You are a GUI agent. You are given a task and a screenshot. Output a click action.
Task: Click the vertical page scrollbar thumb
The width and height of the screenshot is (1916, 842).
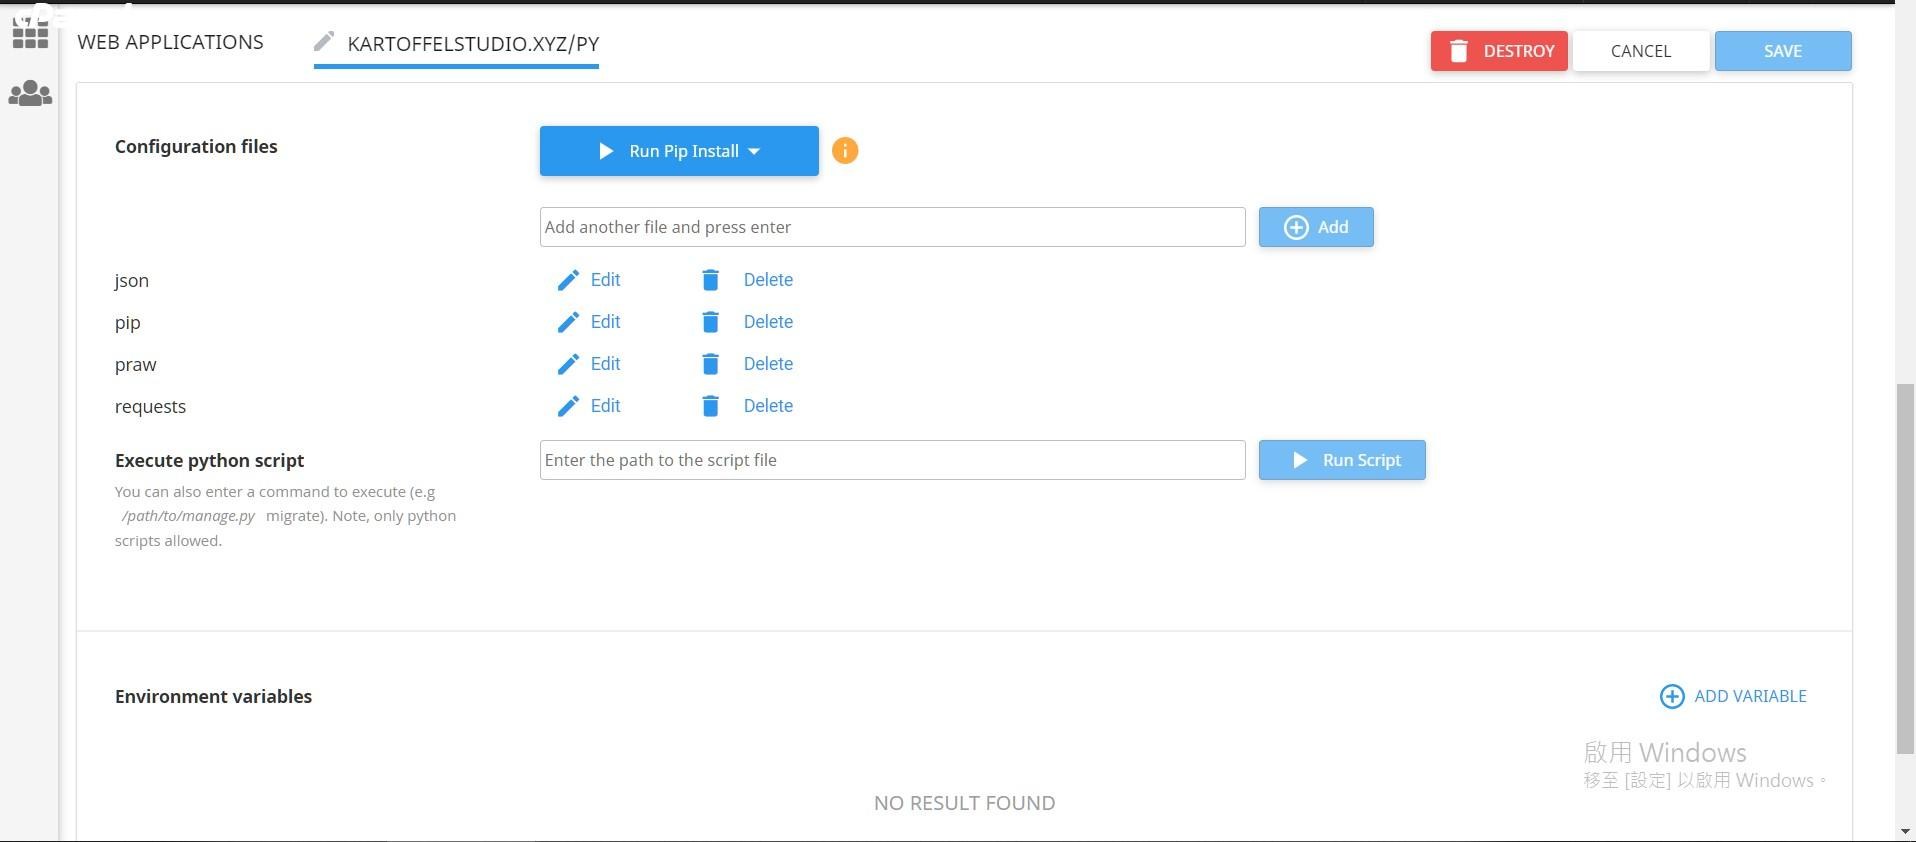[x=1905, y=568]
